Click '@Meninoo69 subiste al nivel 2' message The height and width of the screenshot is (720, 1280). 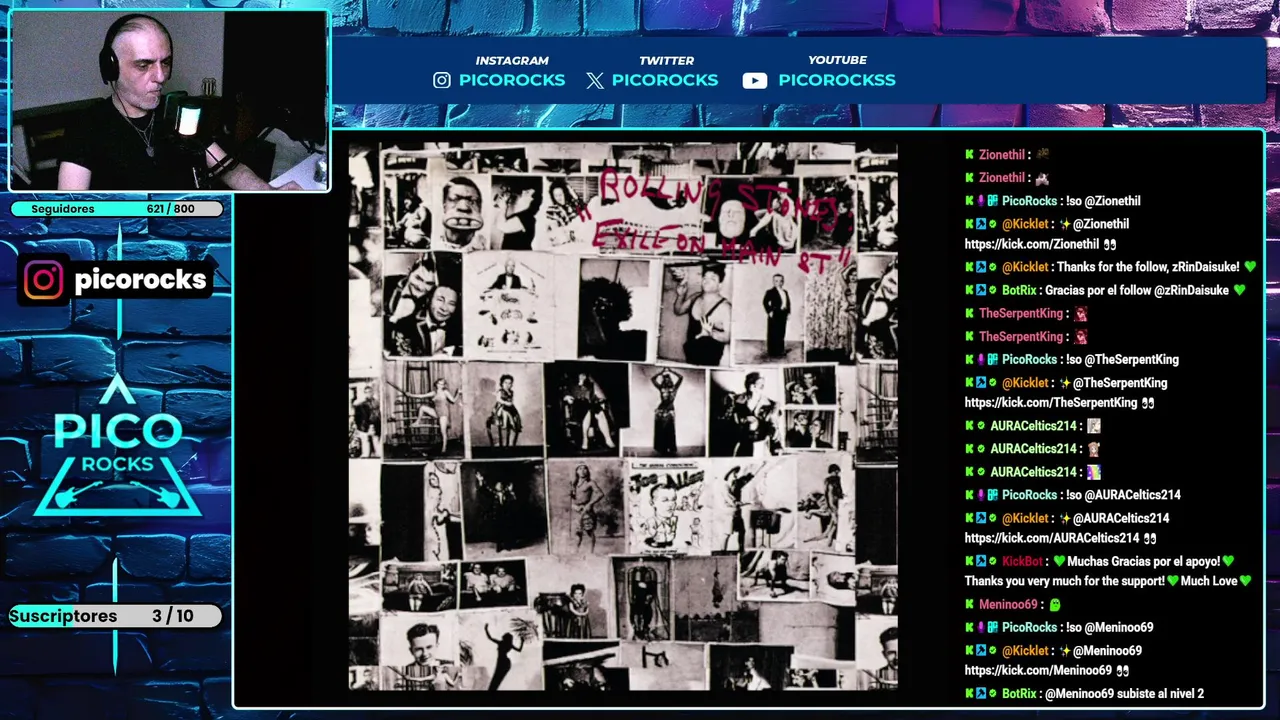[x=1124, y=694]
